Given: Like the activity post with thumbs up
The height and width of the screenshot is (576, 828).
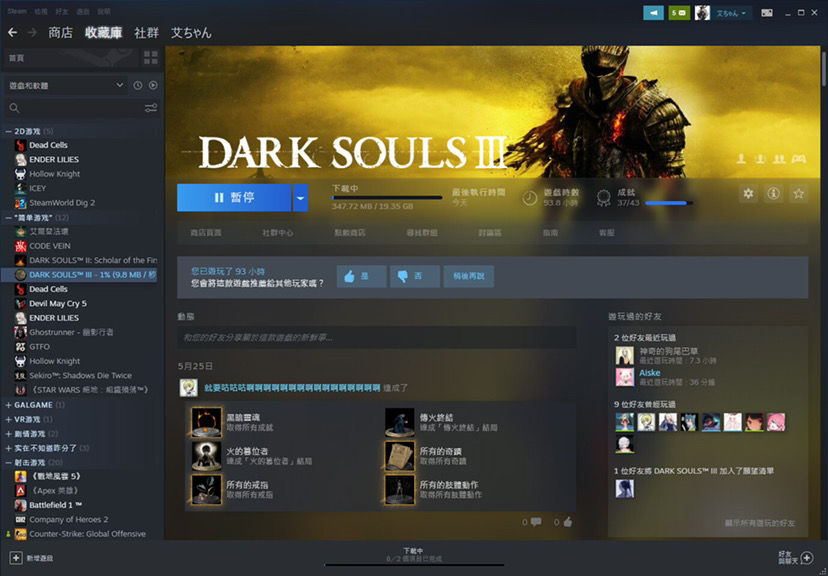Looking at the screenshot, I should [568, 522].
